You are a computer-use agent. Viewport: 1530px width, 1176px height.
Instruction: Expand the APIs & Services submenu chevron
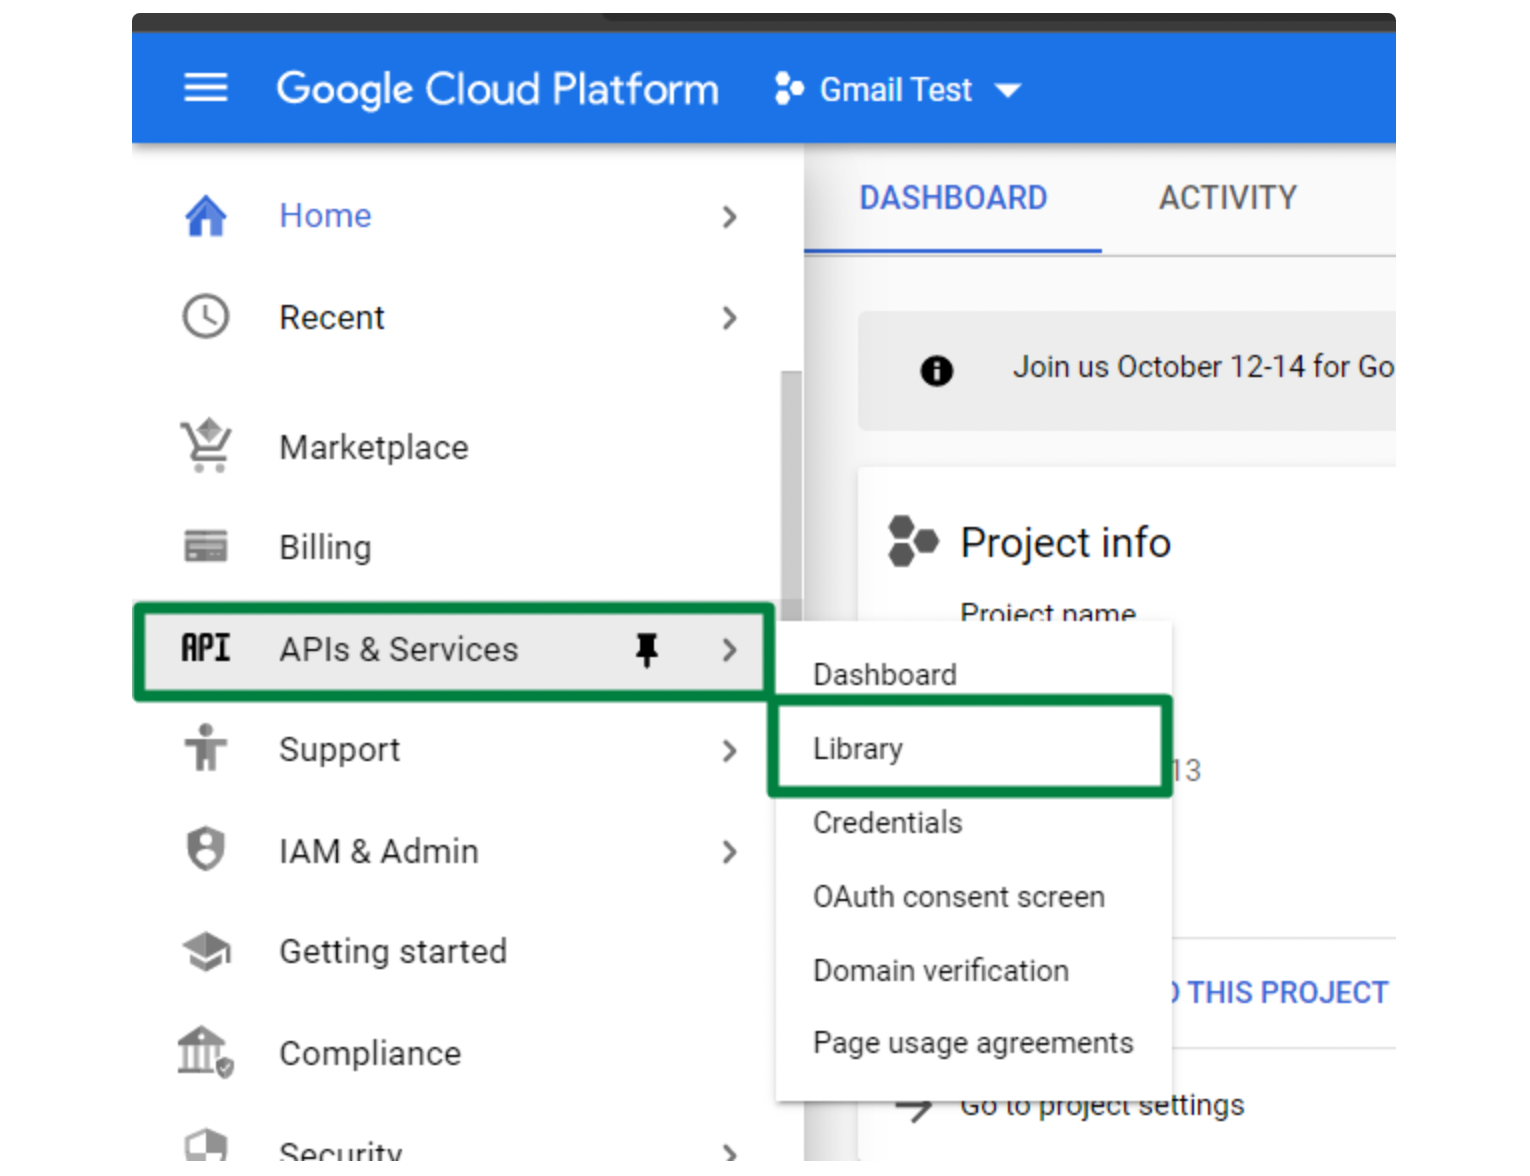730,650
